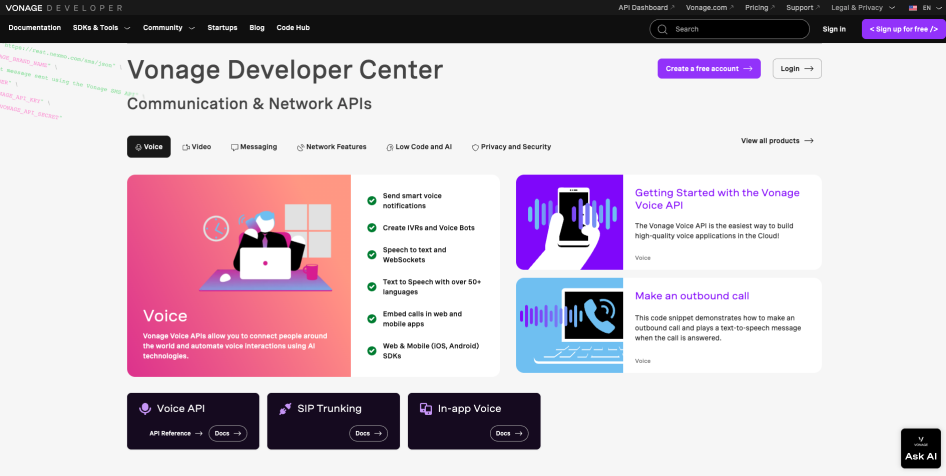Click the Voice API card title

[x=180, y=408]
